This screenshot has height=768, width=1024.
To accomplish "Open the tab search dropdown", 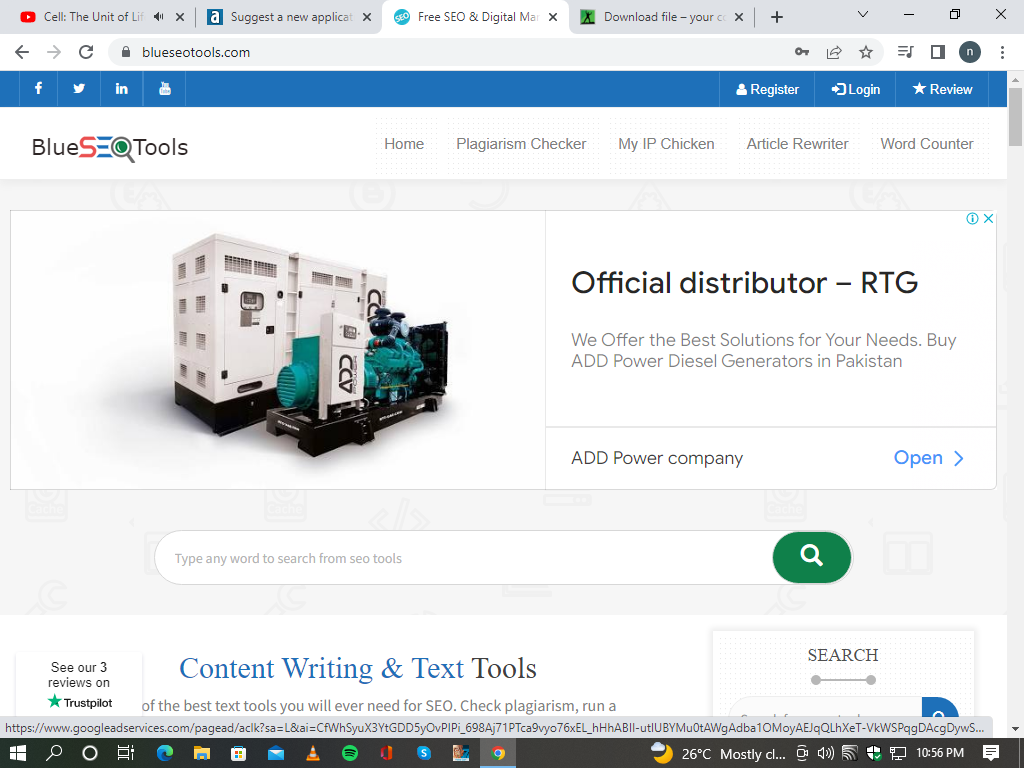I will (863, 14).
